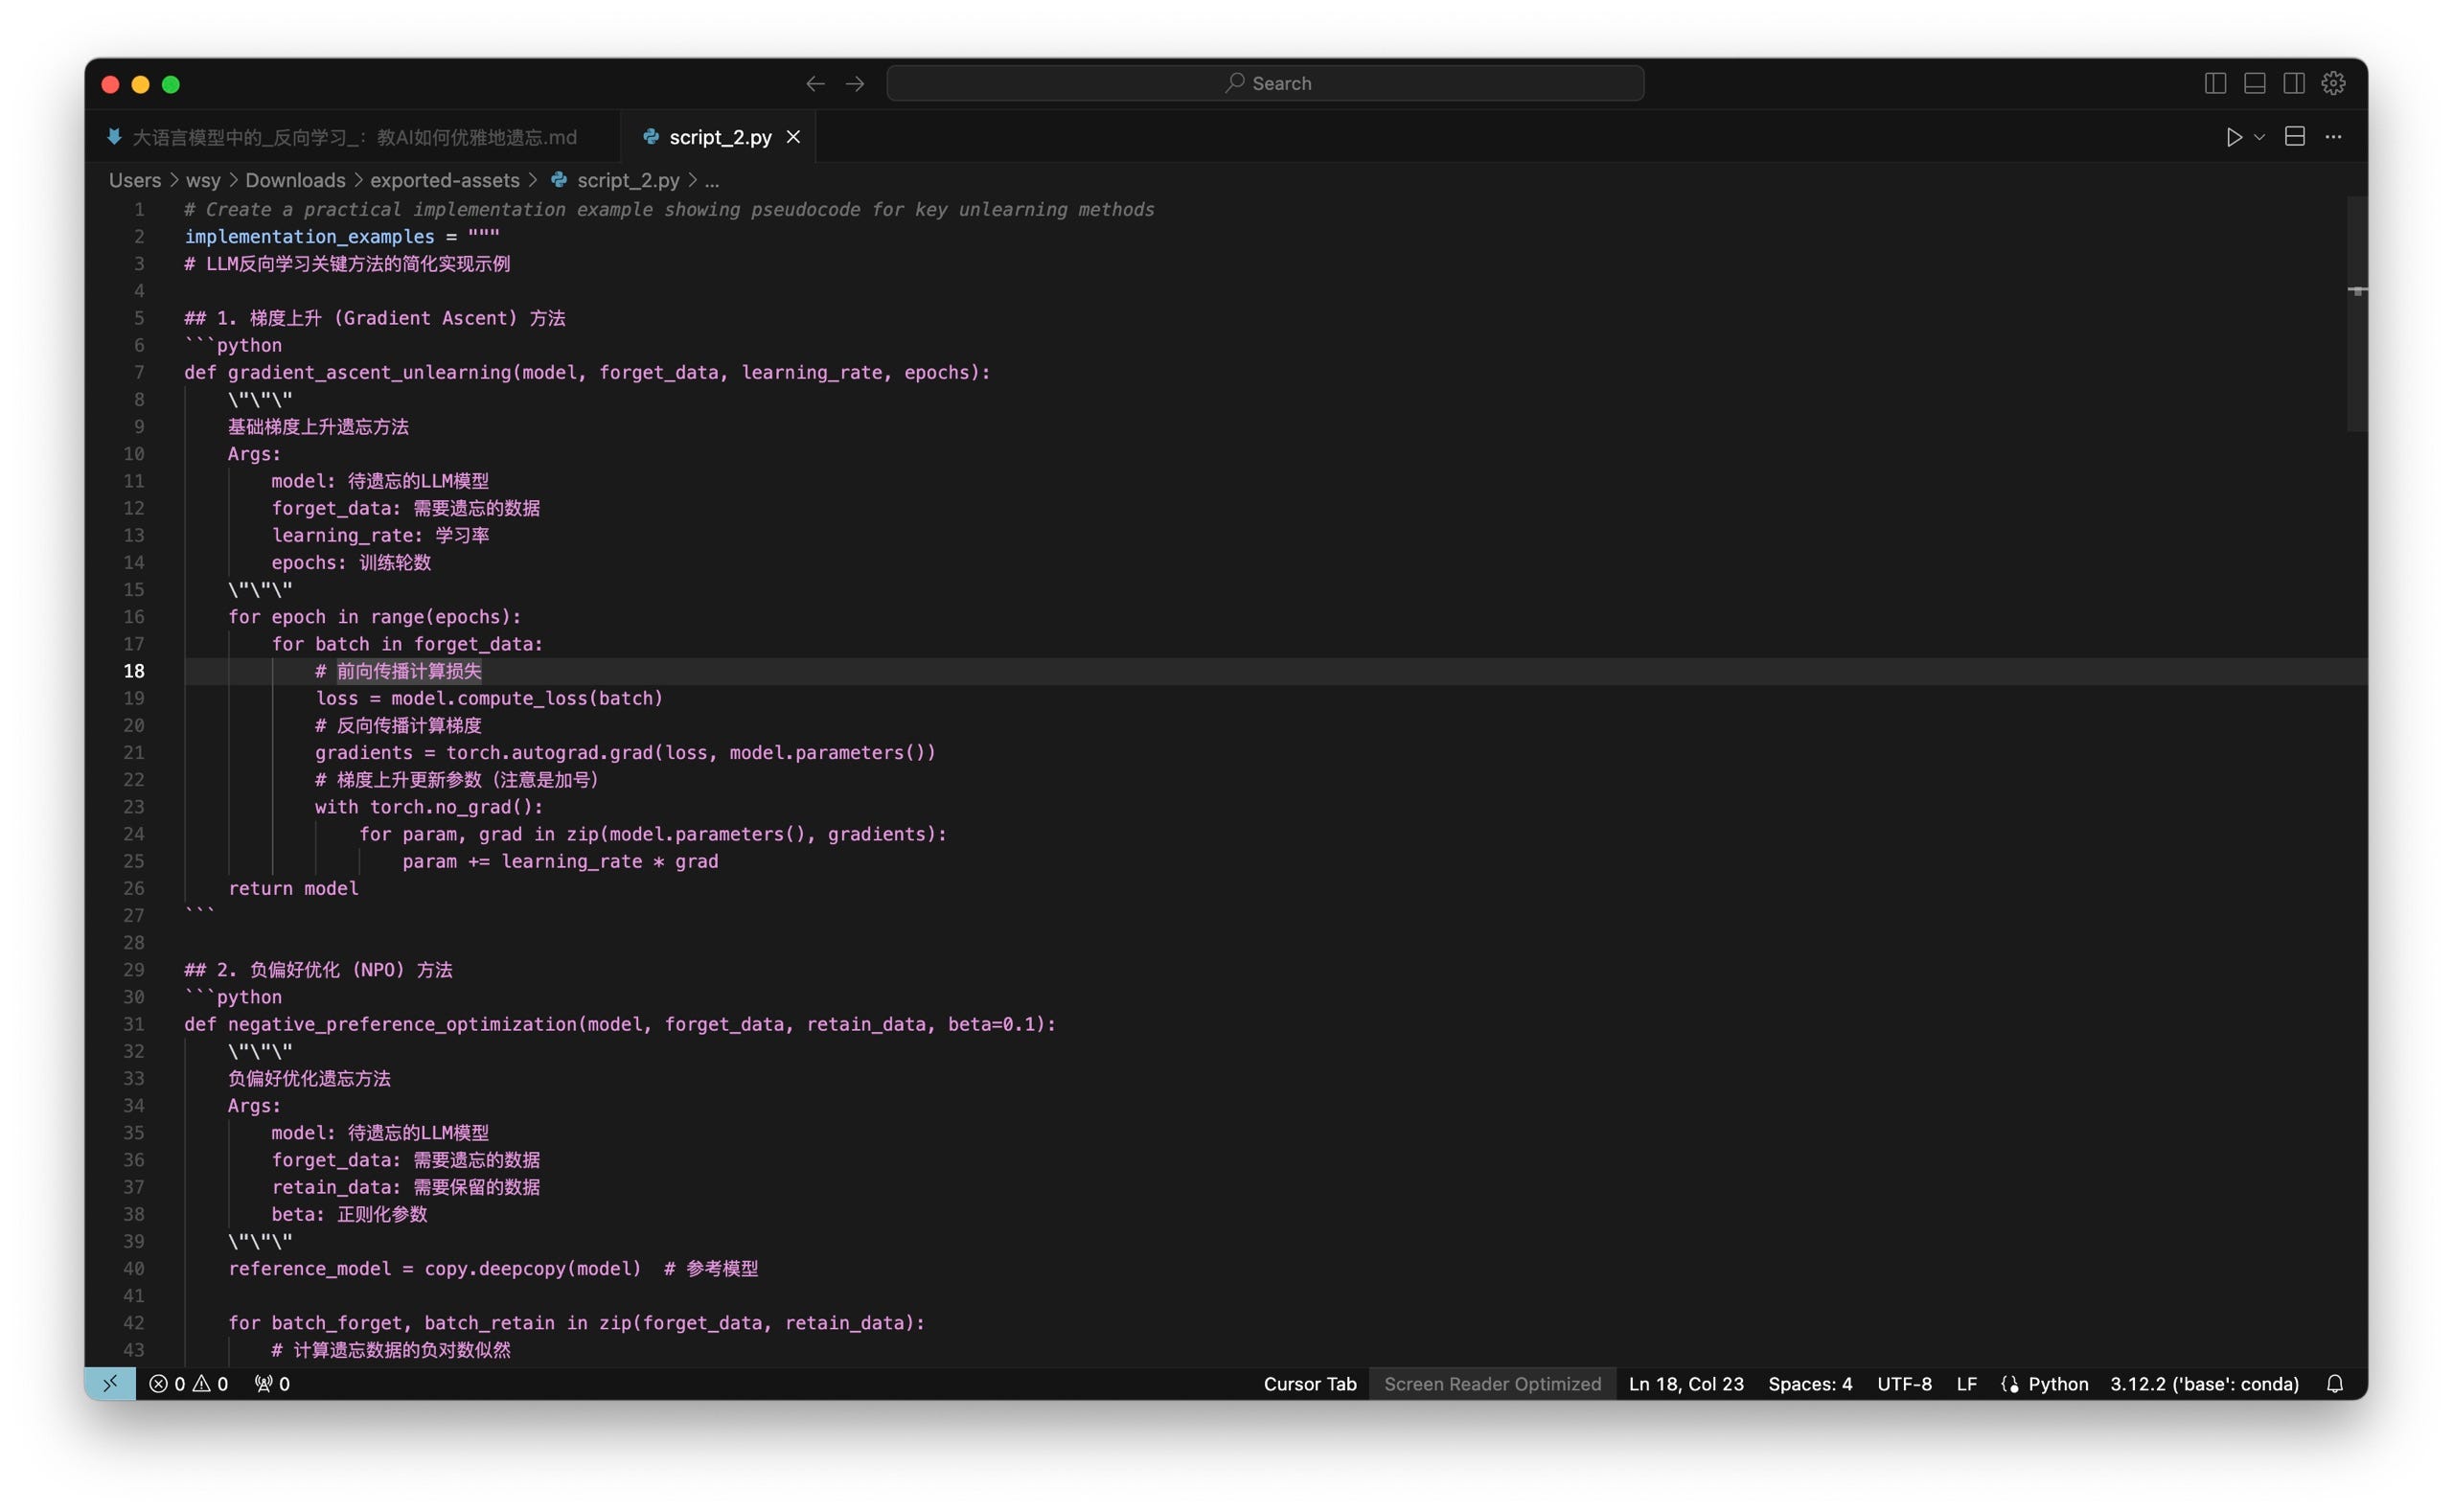Open the errors and warnings indicator

pos(188,1383)
